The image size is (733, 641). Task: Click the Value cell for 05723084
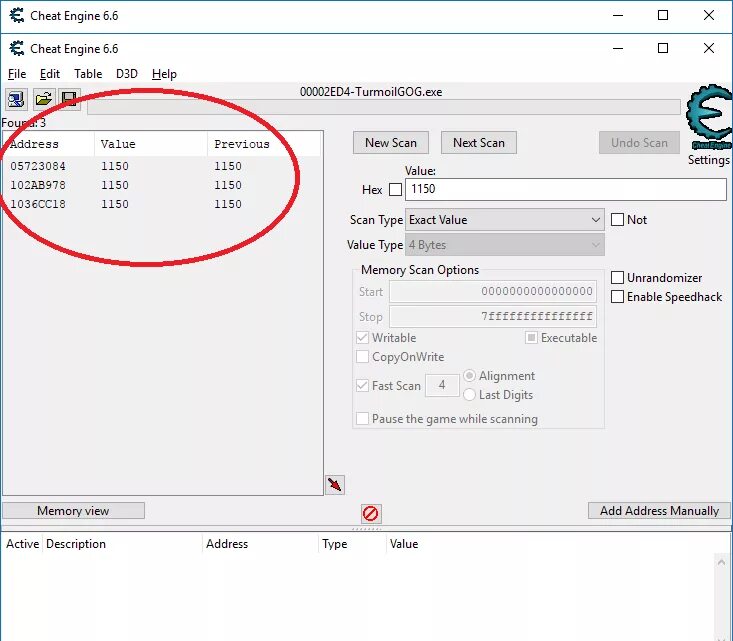(x=115, y=166)
